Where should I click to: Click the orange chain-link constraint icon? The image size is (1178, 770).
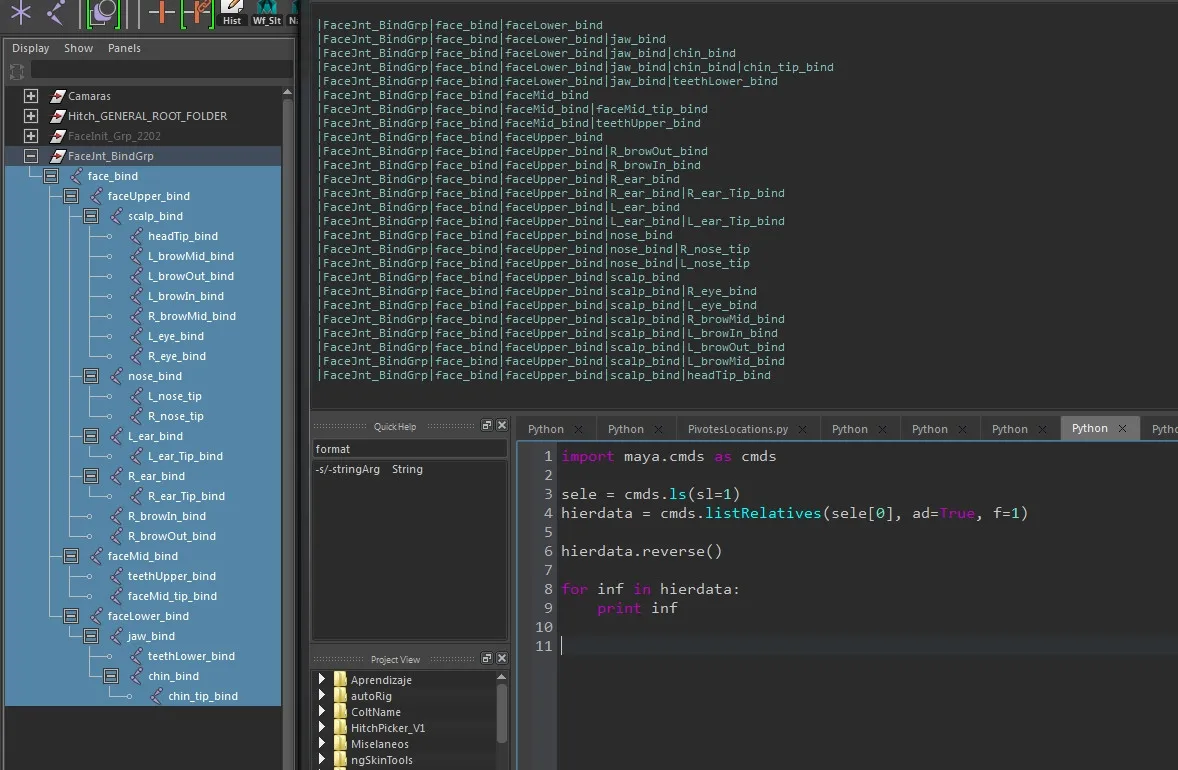click(x=200, y=12)
